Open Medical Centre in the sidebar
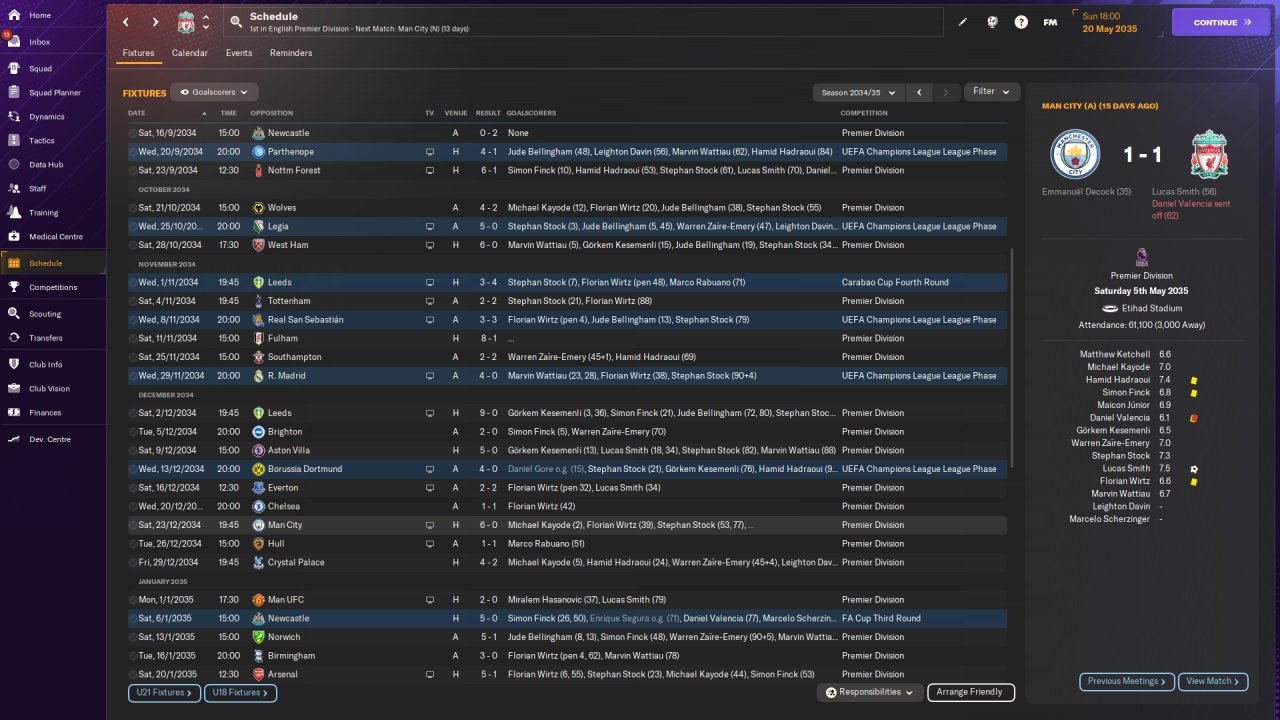Viewport: 1280px width, 720px height. tap(55, 237)
